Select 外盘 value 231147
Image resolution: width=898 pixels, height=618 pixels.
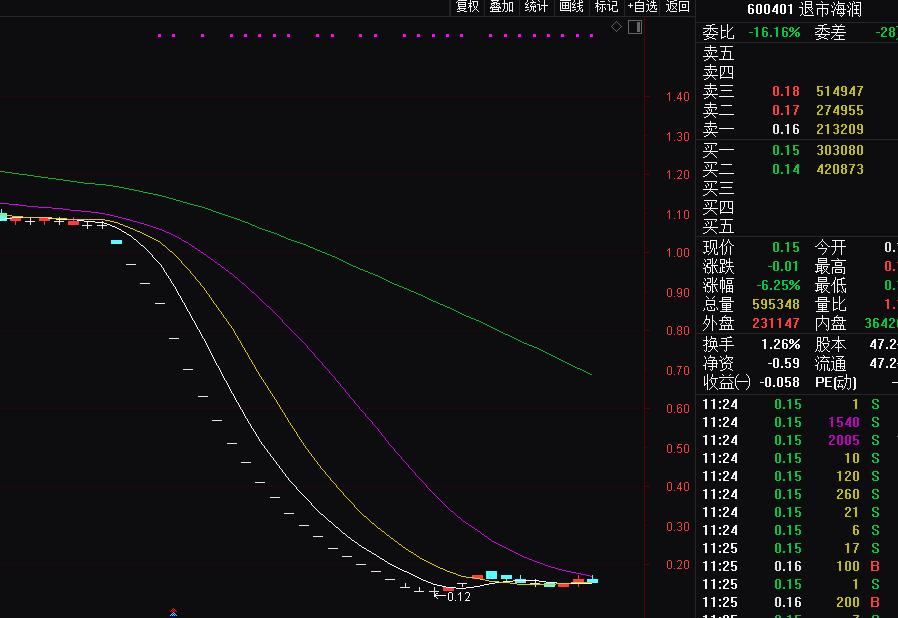[775, 323]
